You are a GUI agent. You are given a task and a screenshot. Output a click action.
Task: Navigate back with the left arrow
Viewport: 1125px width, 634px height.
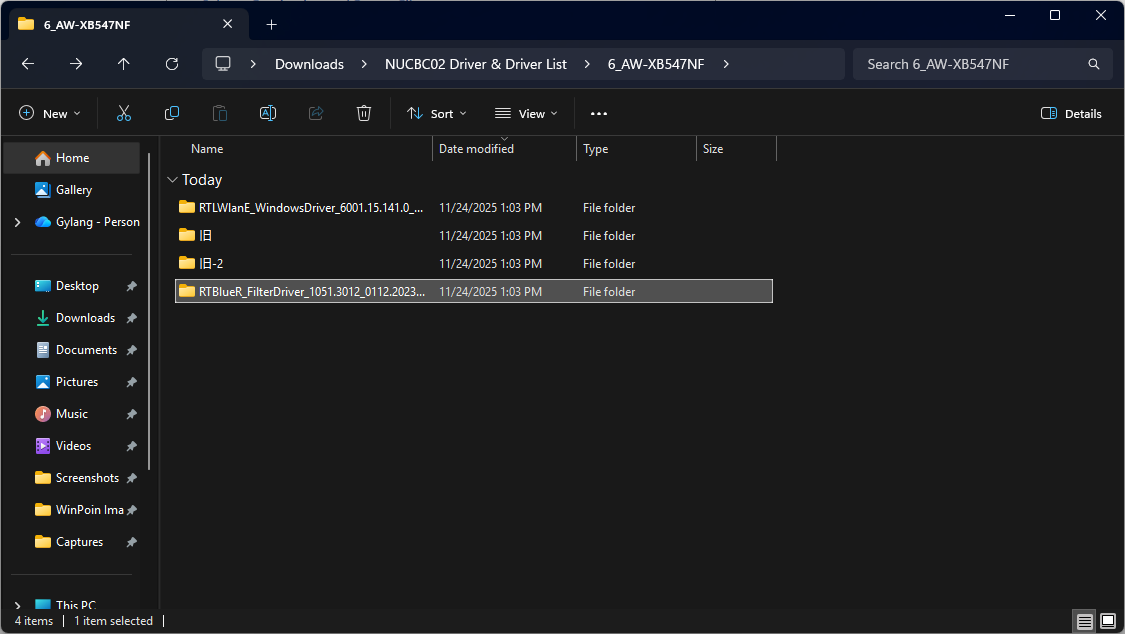pyautogui.click(x=28, y=64)
